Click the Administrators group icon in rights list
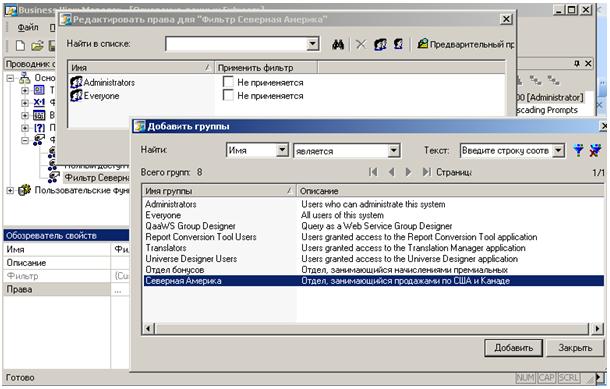The height and width of the screenshot is (389, 610). tap(76, 82)
